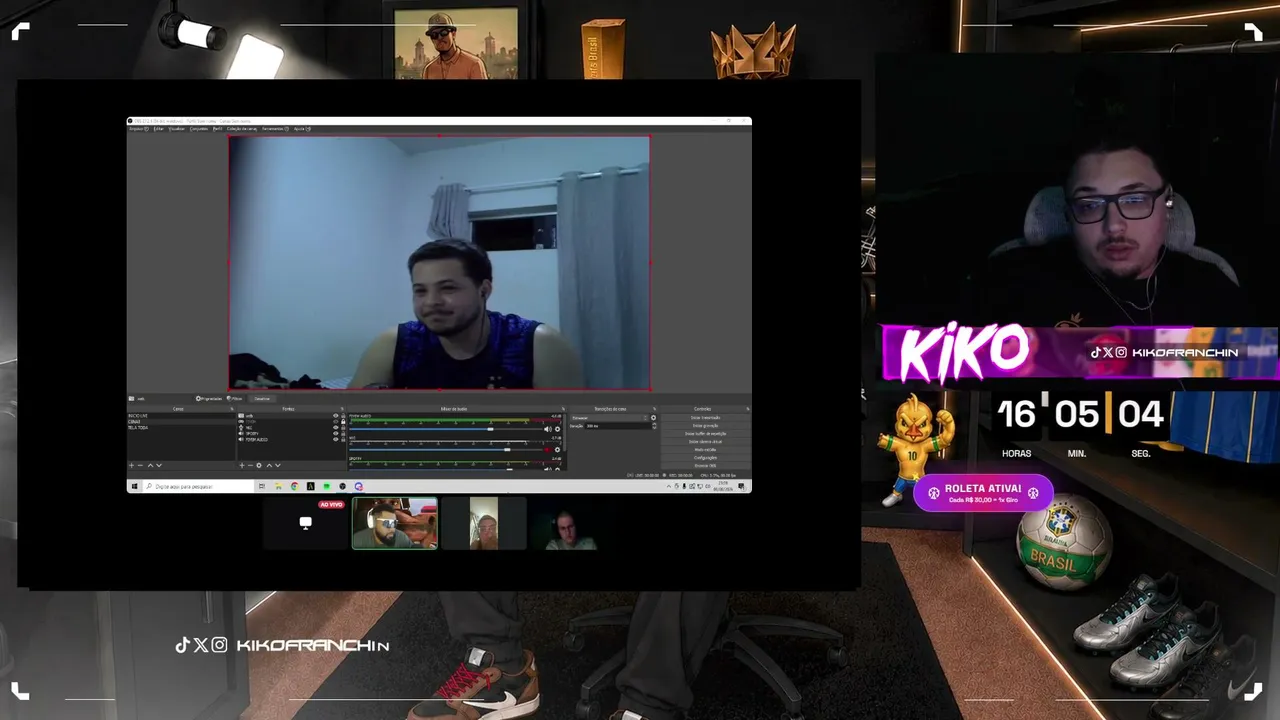Enable Modo estúdio in Controles
1280x720 pixels.
(x=705, y=450)
